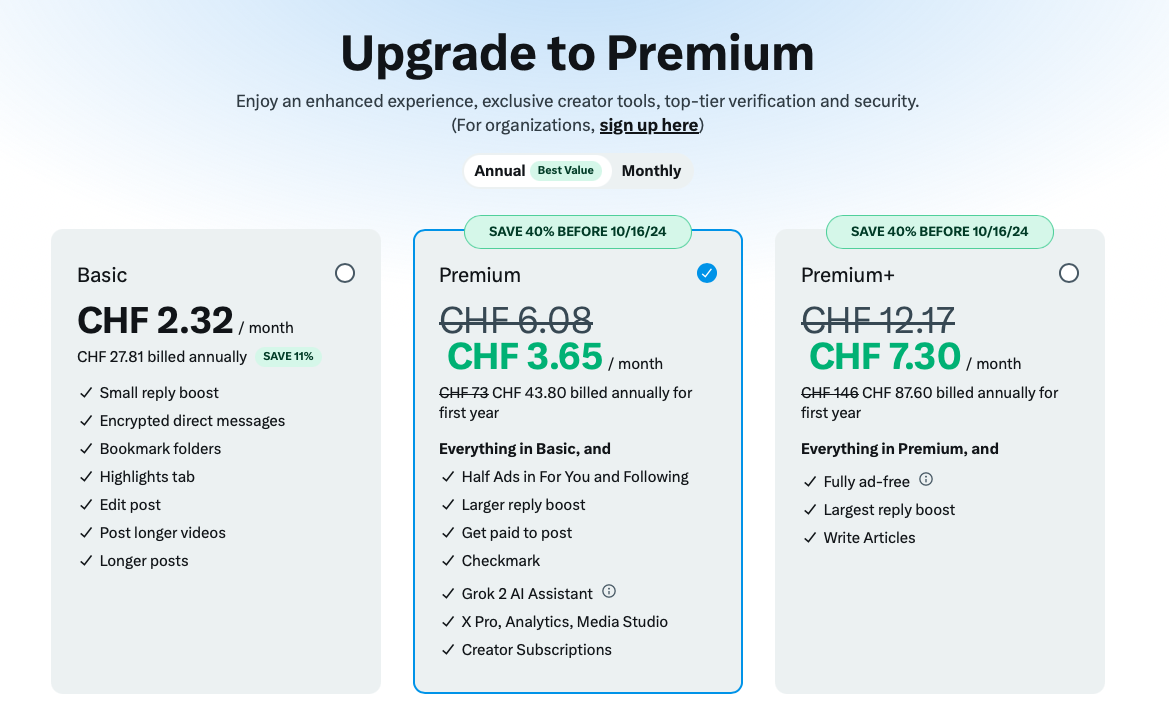The width and height of the screenshot is (1169, 722).
Task: Select the Premium+ plan radio button
Action: click(1069, 273)
